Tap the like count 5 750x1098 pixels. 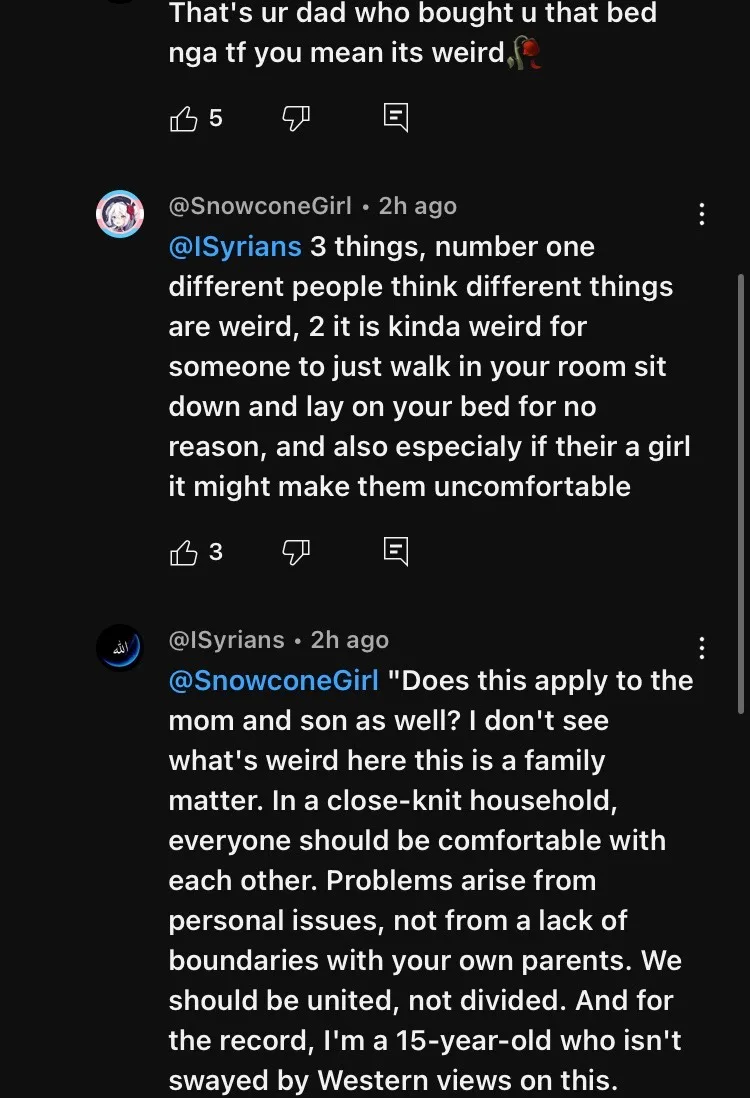(216, 120)
